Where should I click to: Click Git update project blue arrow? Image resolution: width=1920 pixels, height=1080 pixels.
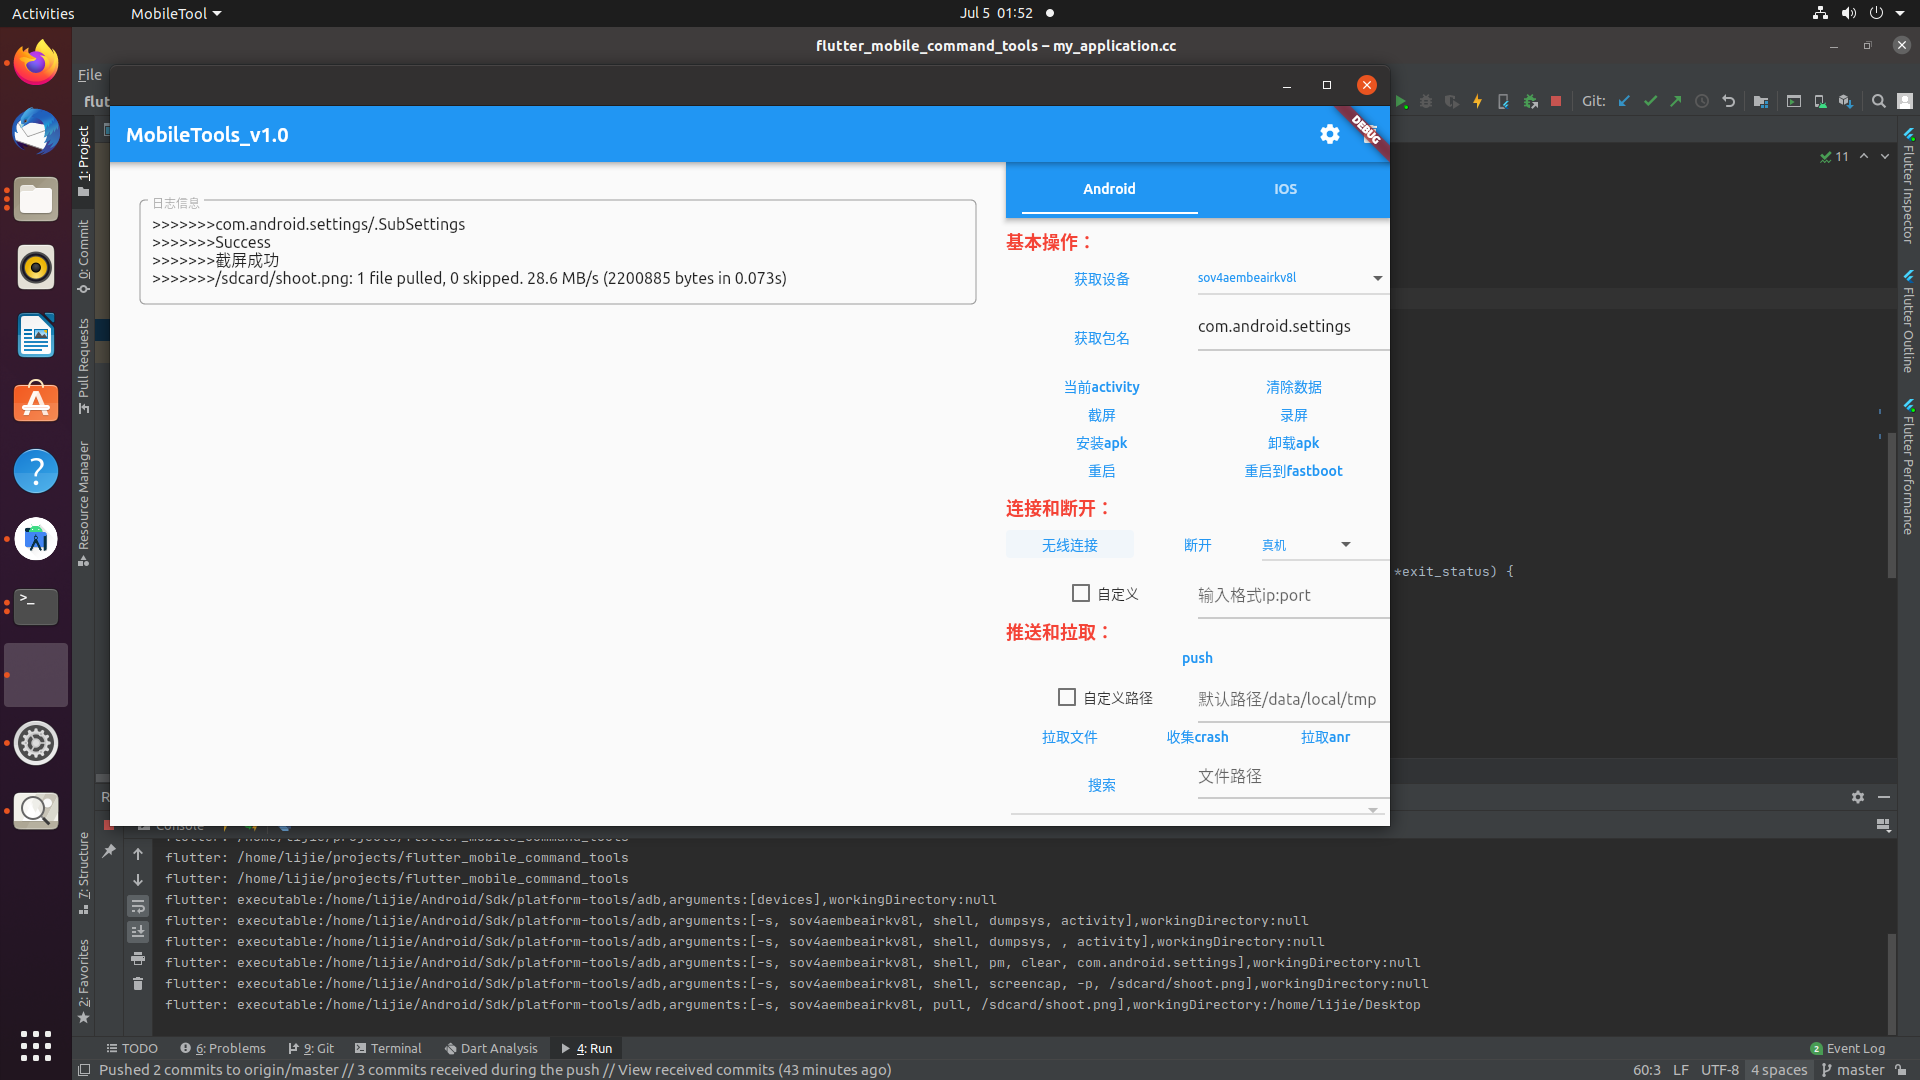pos(1624,101)
